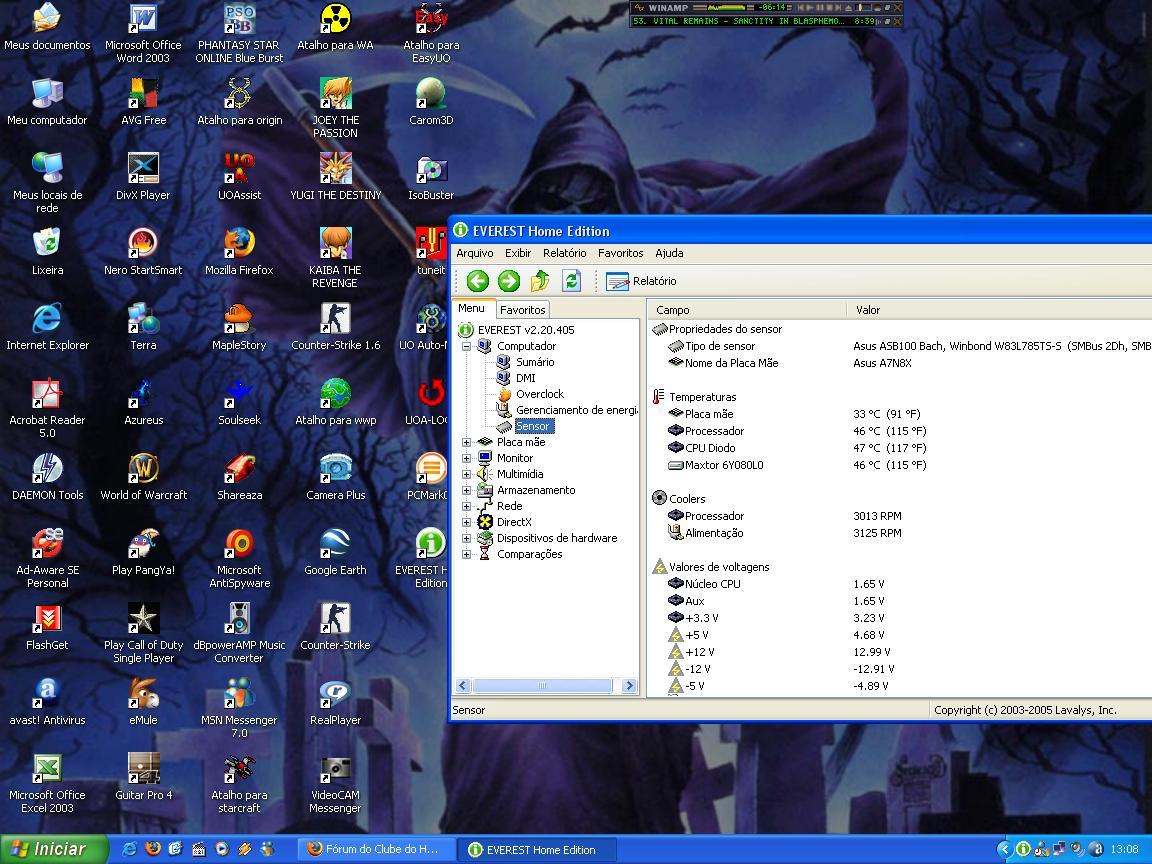Screen dimensions: 1152x864
Task: Click the green Back arrow in EVEREST toolbar
Action: click(x=478, y=281)
